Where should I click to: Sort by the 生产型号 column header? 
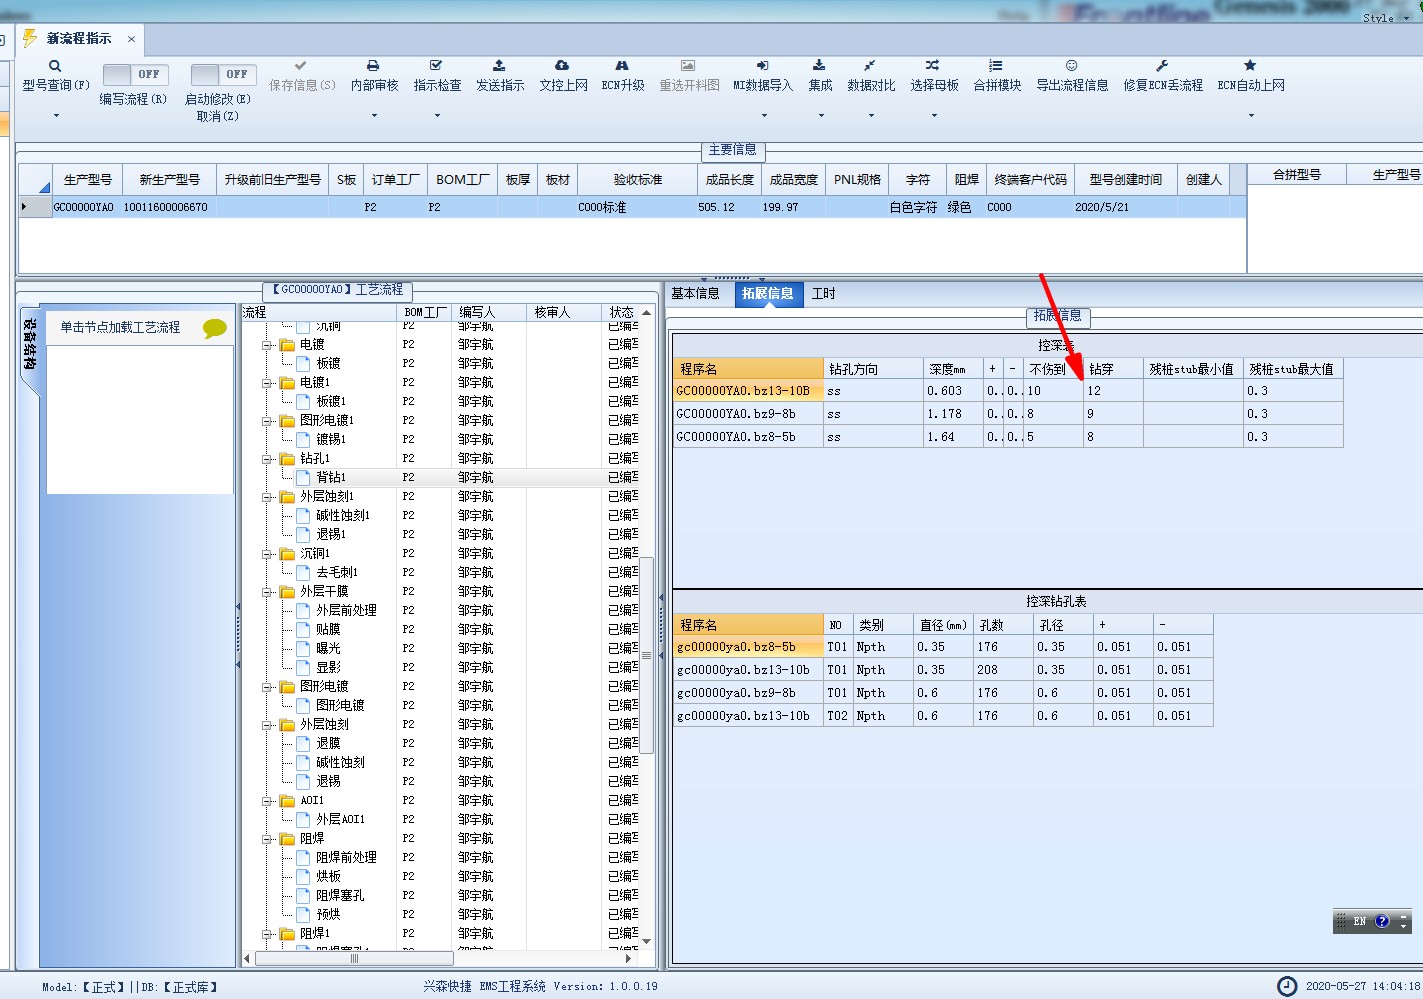pyautogui.click(x=87, y=180)
